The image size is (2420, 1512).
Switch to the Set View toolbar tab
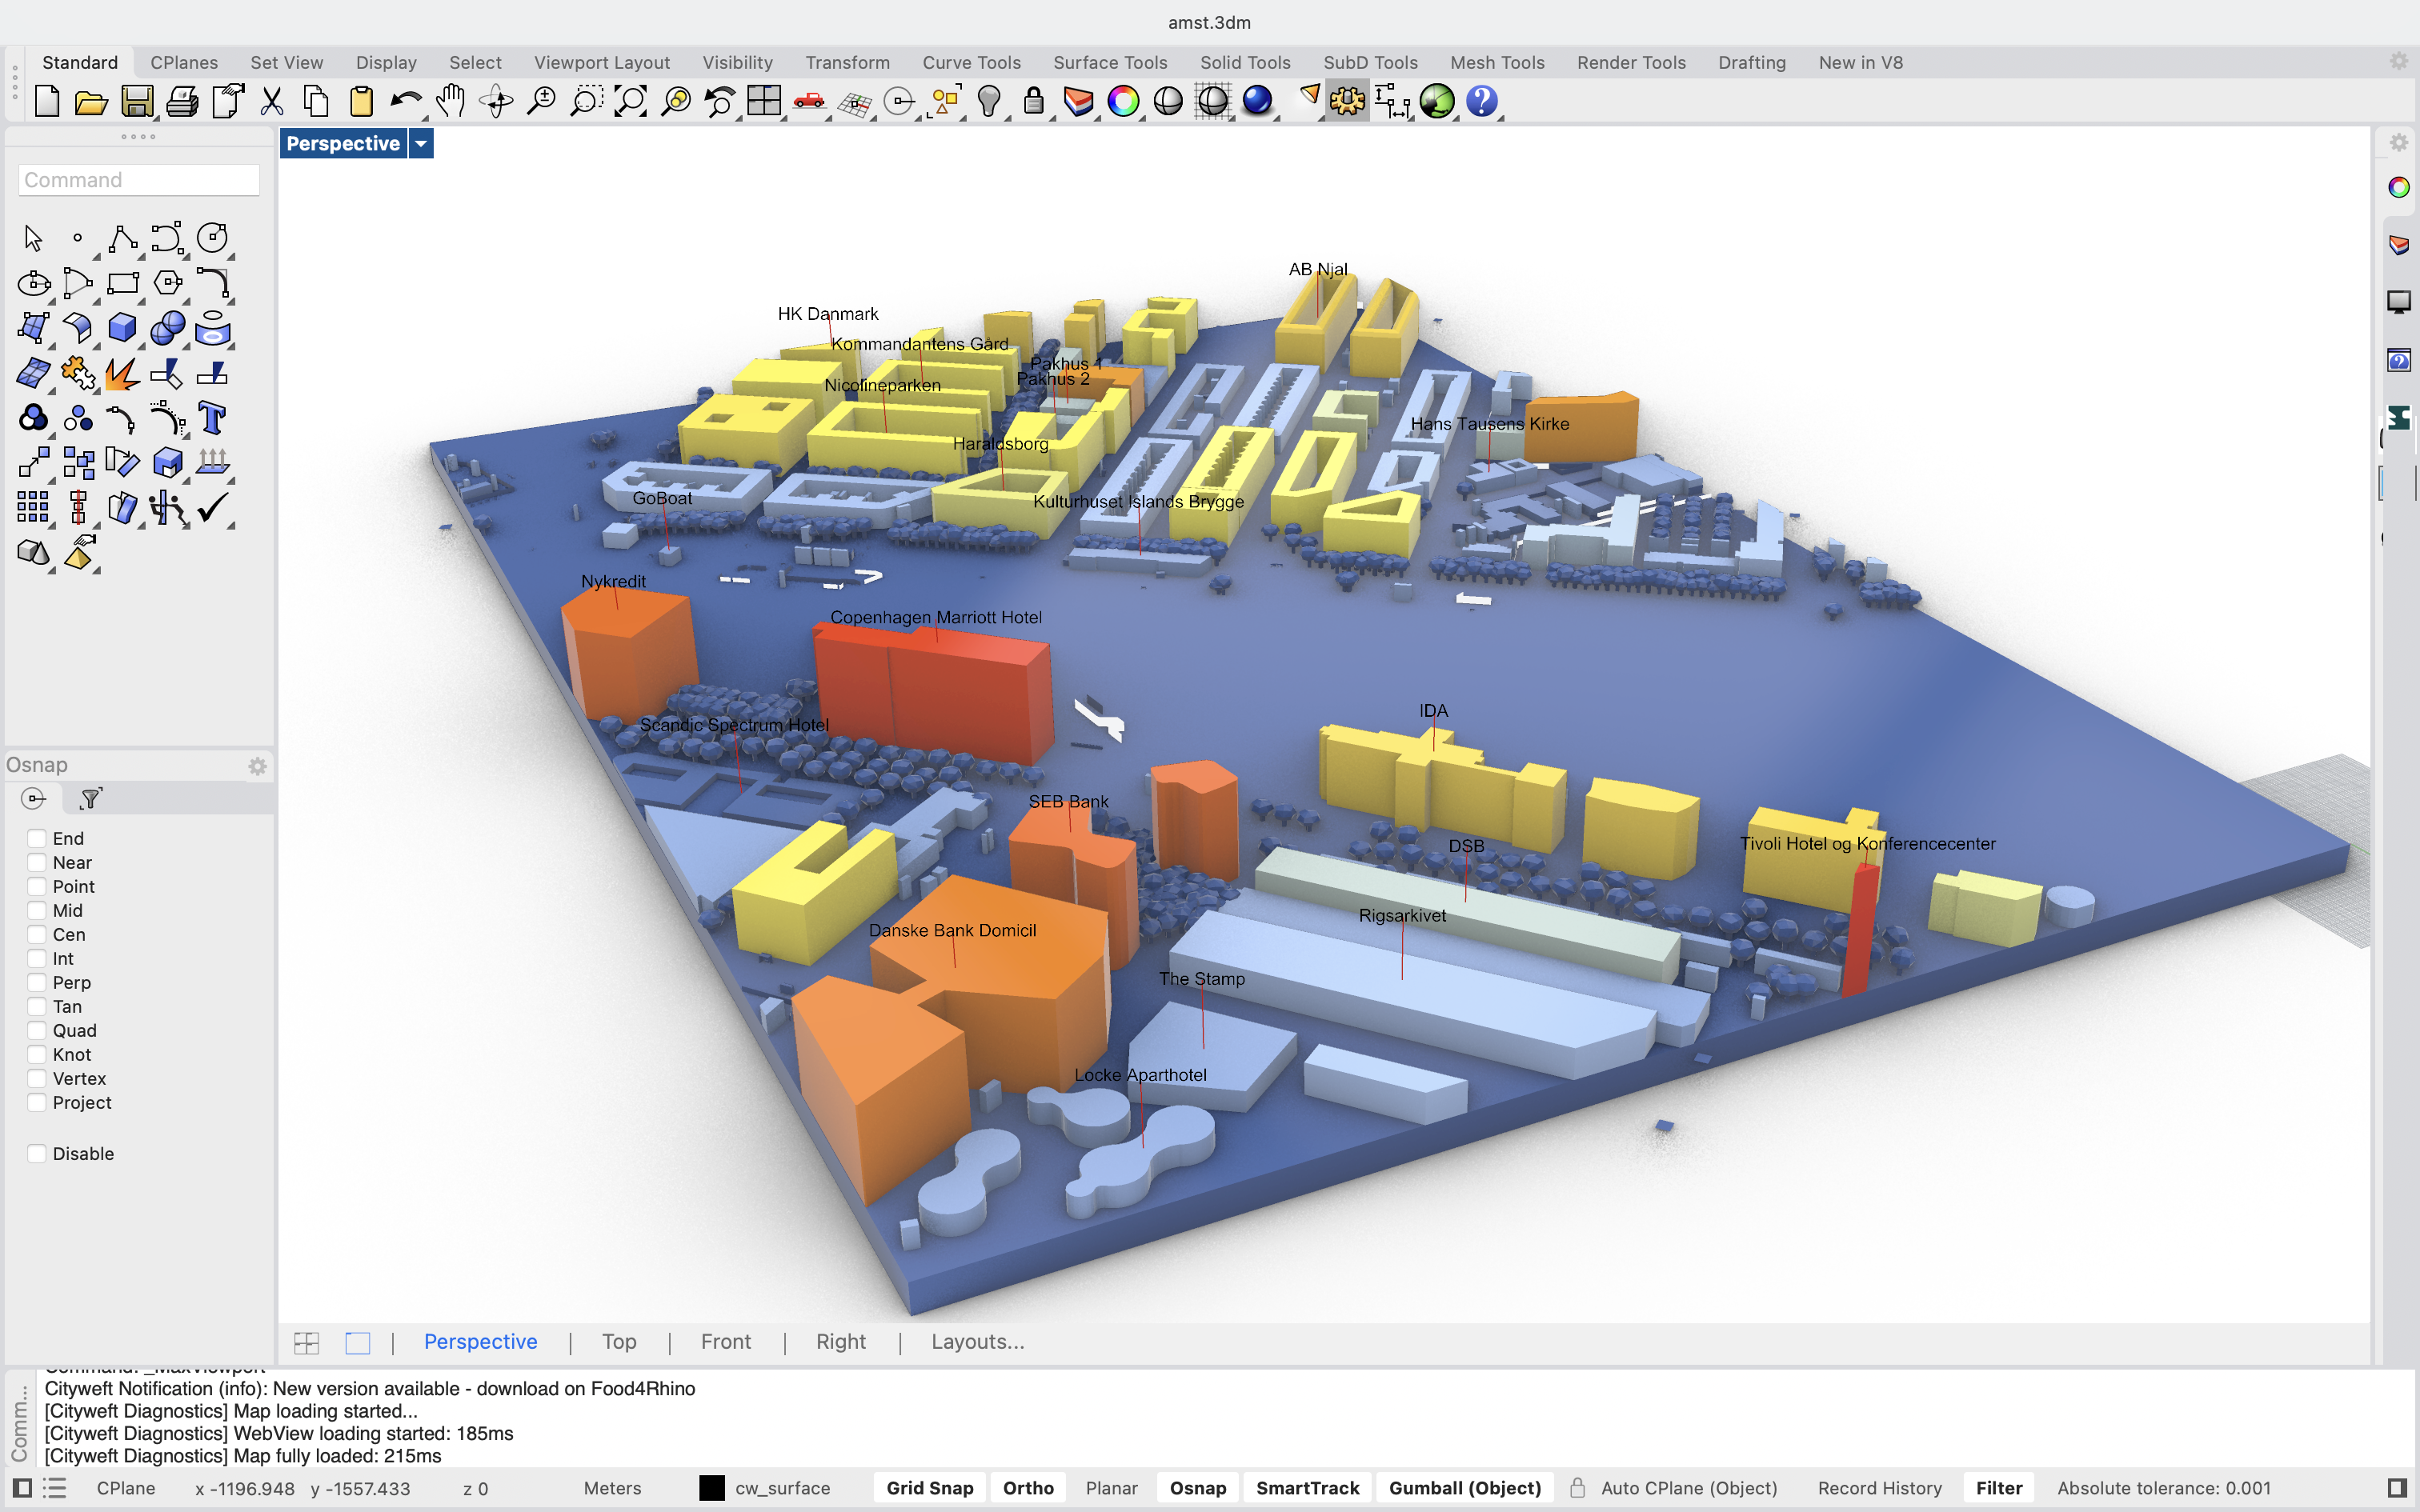pos(287,62)
